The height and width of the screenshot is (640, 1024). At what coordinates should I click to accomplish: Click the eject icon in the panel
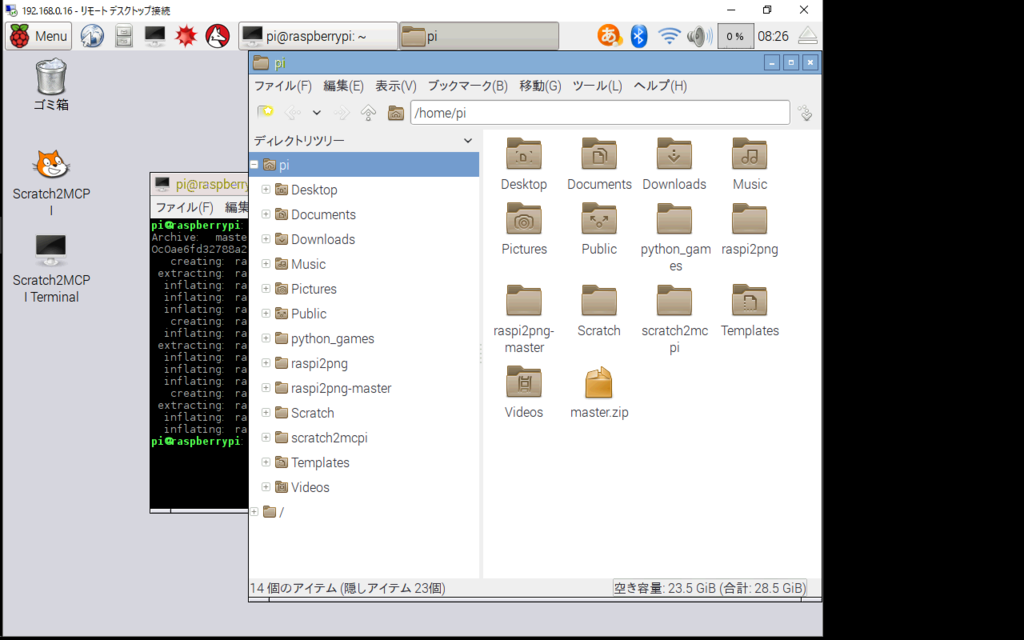[x=808, y=36]
